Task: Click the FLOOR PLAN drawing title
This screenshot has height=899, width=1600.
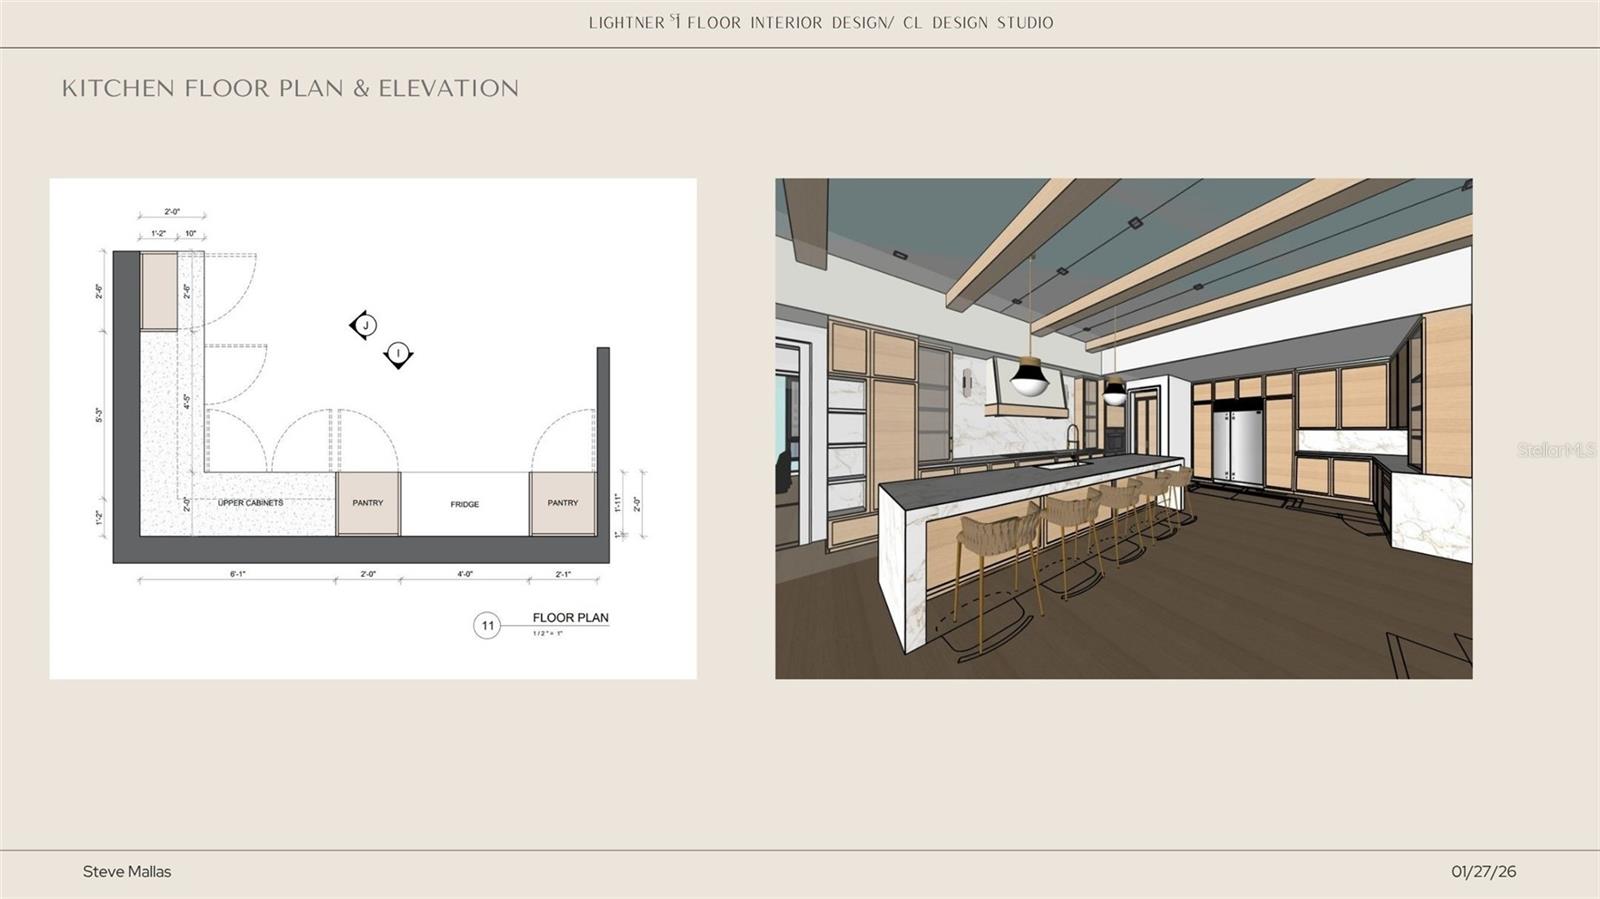Action: pyautogui.click(x=570, y=618)
